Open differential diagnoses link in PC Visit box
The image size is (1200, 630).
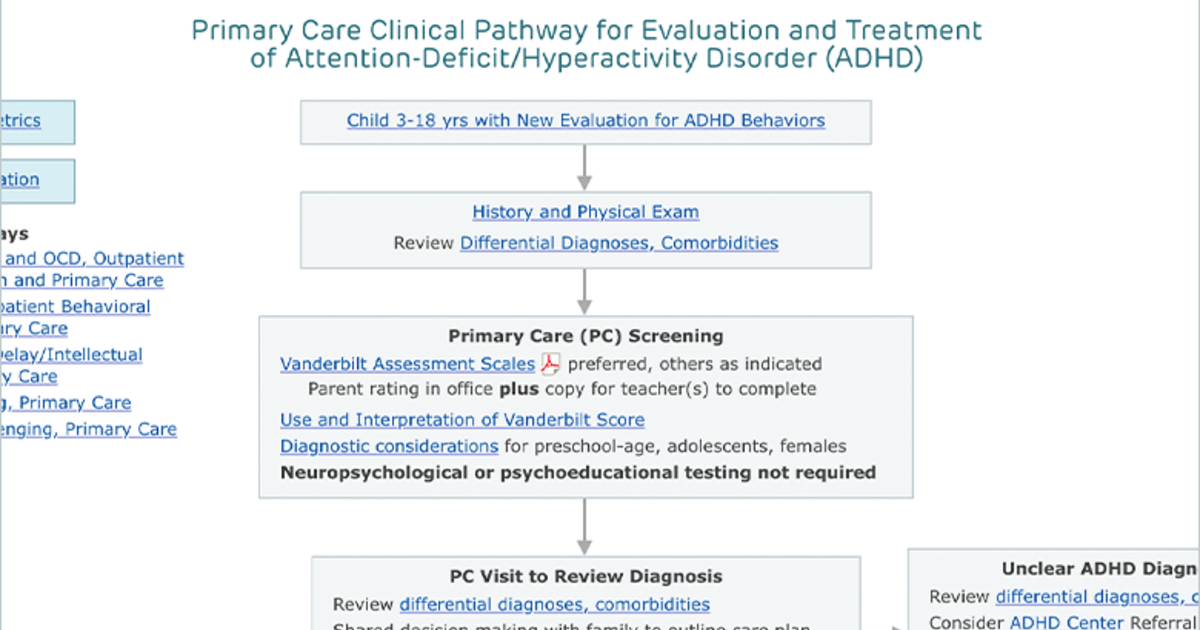coord(555,605)
